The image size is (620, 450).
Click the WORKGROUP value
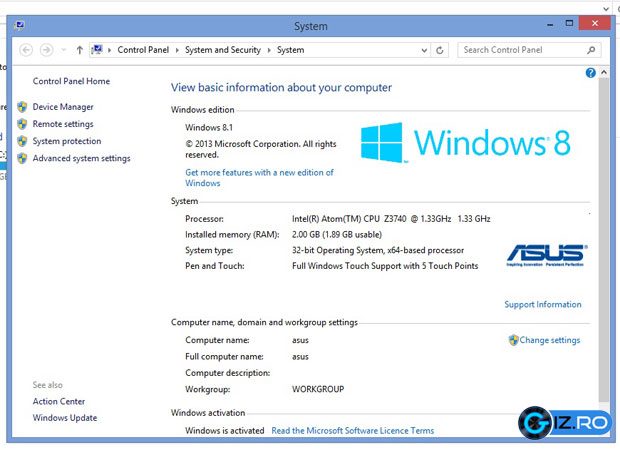318,389
